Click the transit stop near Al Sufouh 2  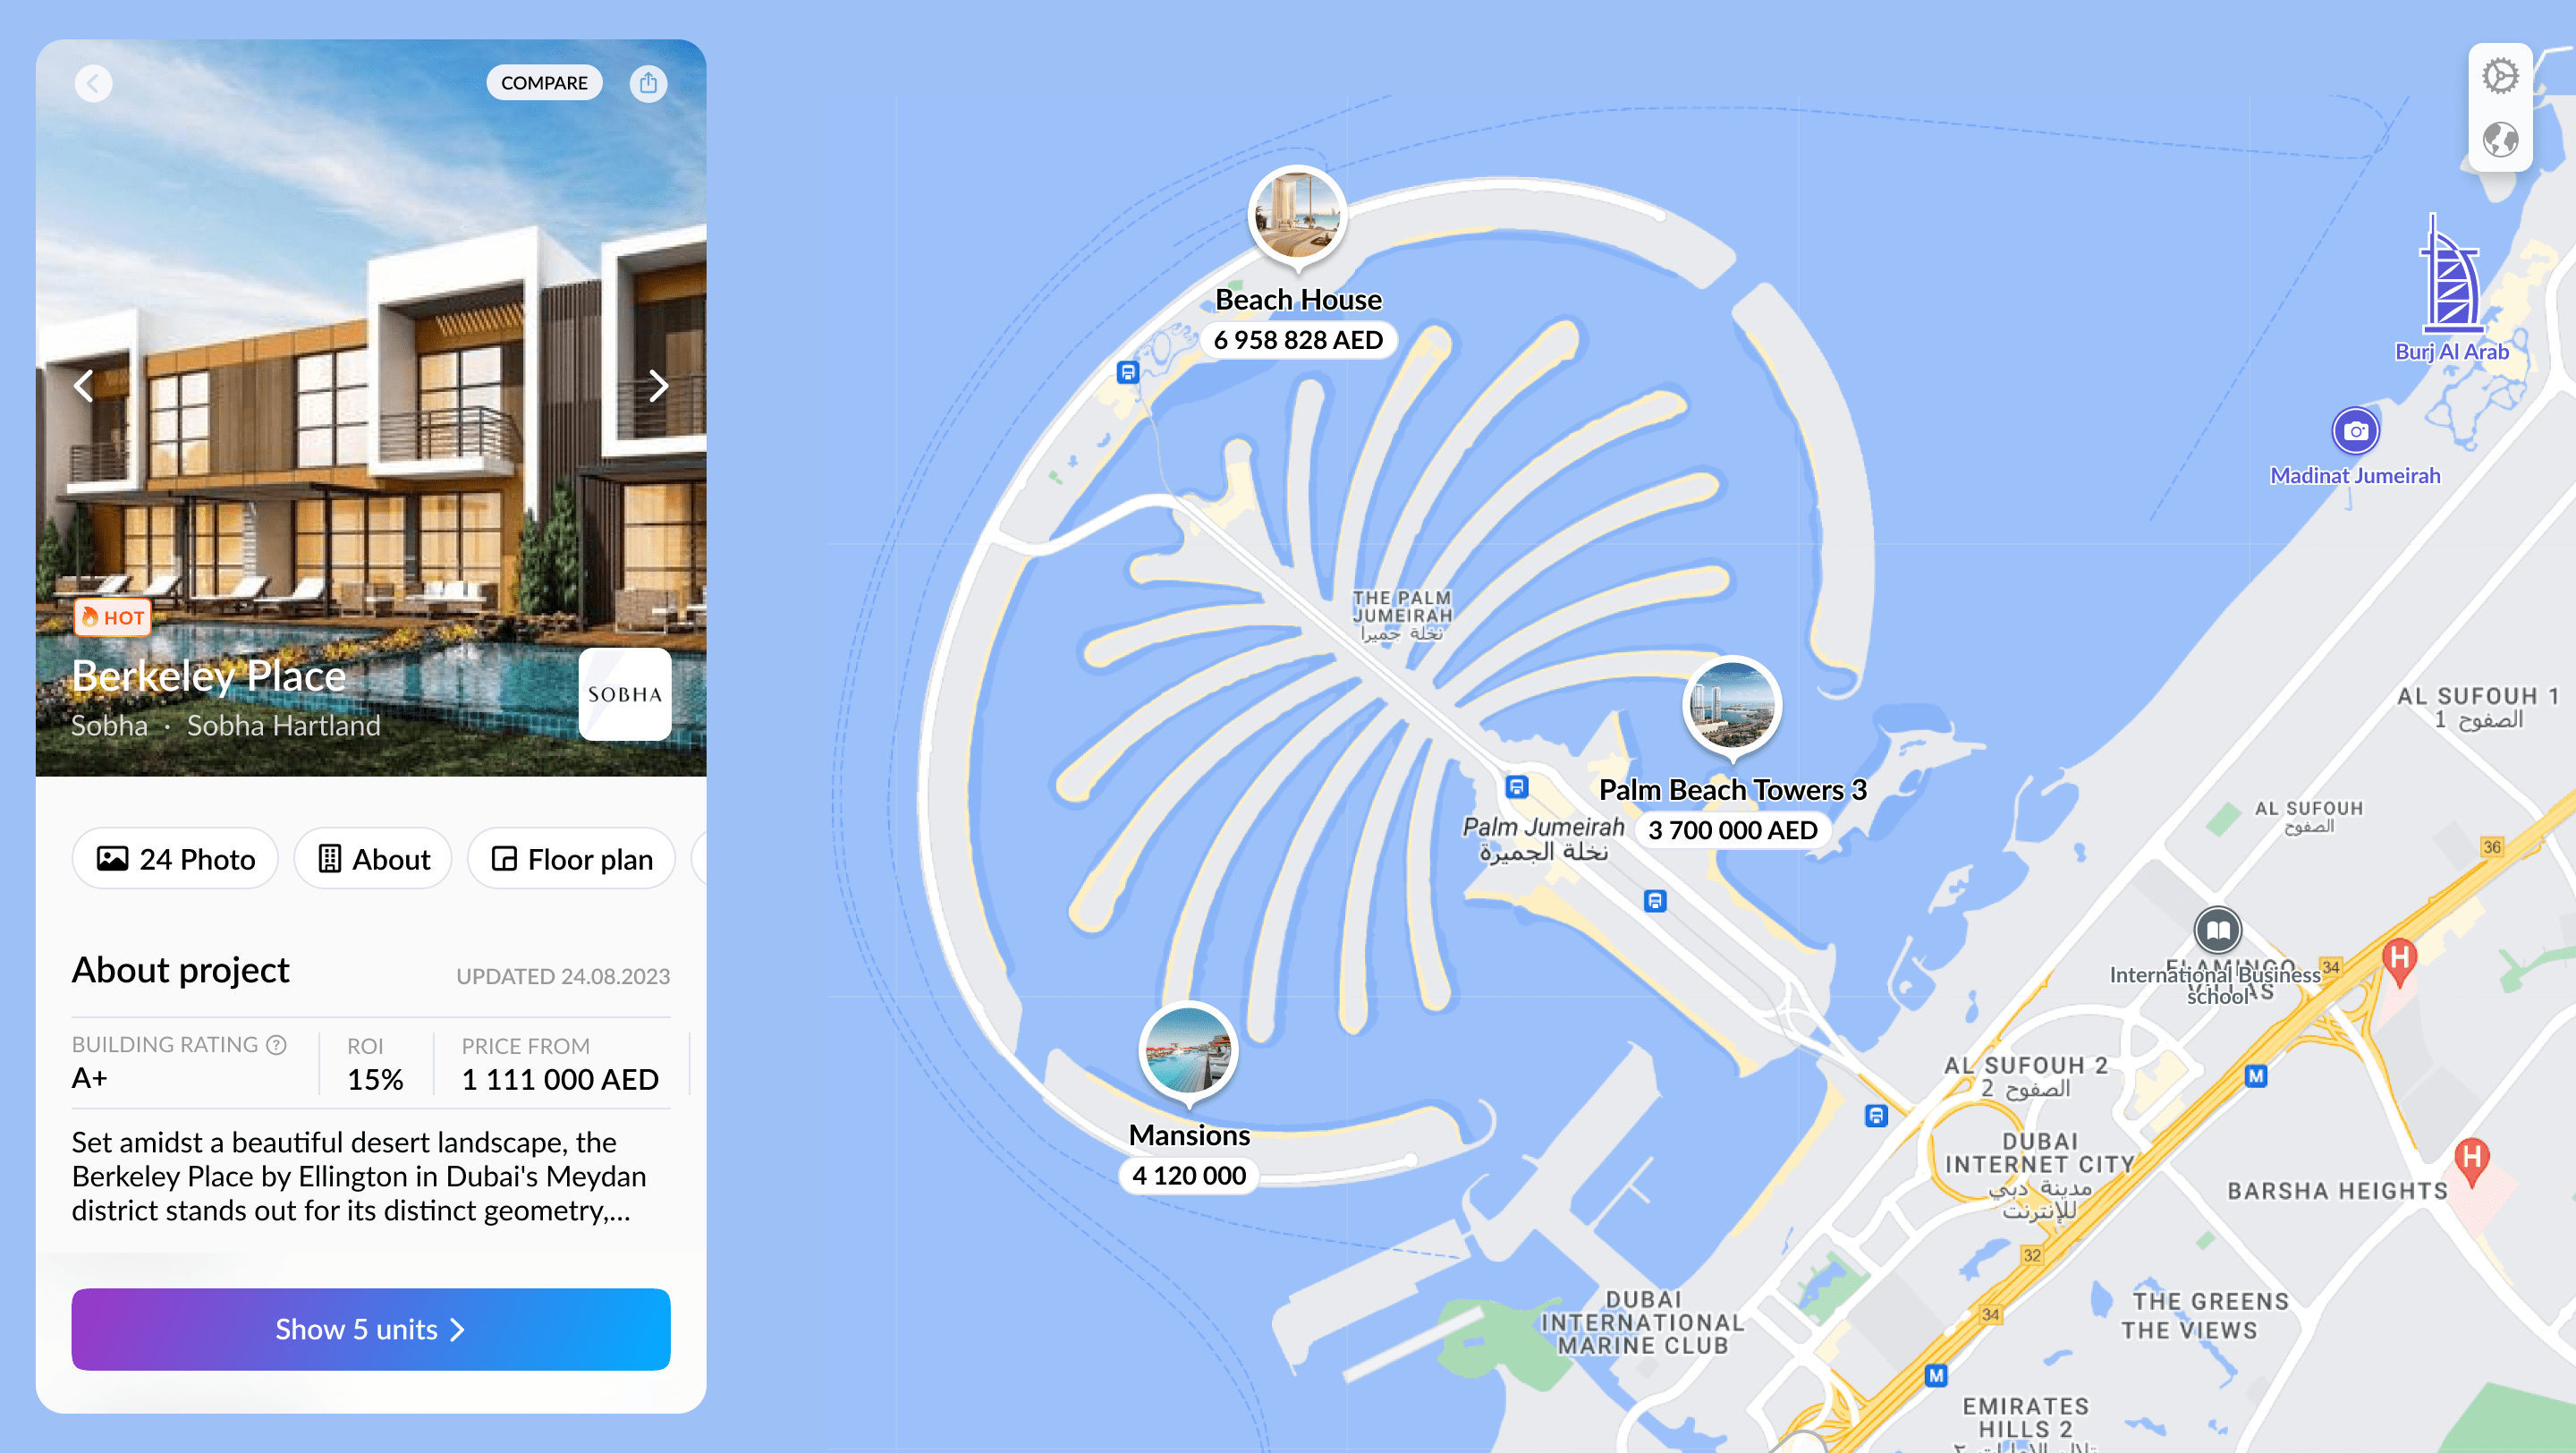1876,1116
